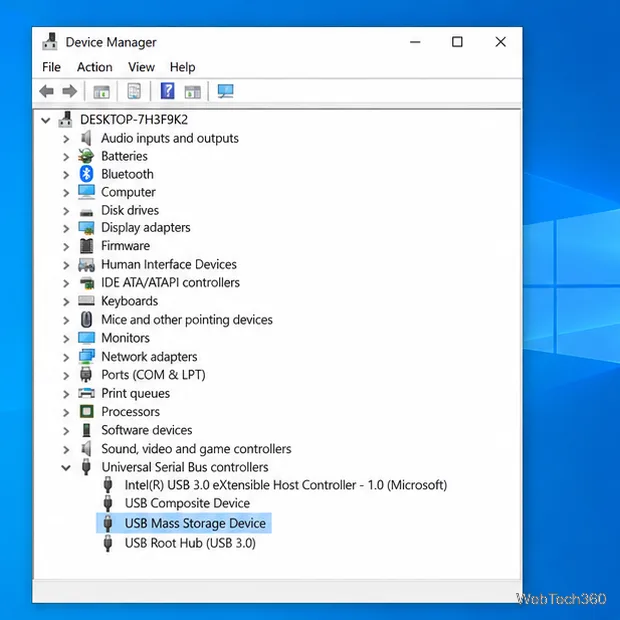620x620 pixels.
Task: Click the Batteries category icon
Action: coord(86,156)
